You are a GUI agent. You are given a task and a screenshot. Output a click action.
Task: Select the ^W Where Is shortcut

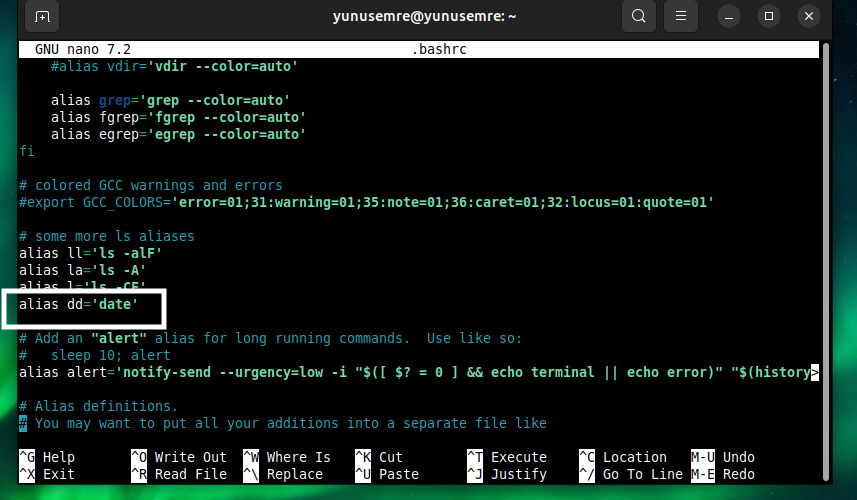click(x=286, y=457)
